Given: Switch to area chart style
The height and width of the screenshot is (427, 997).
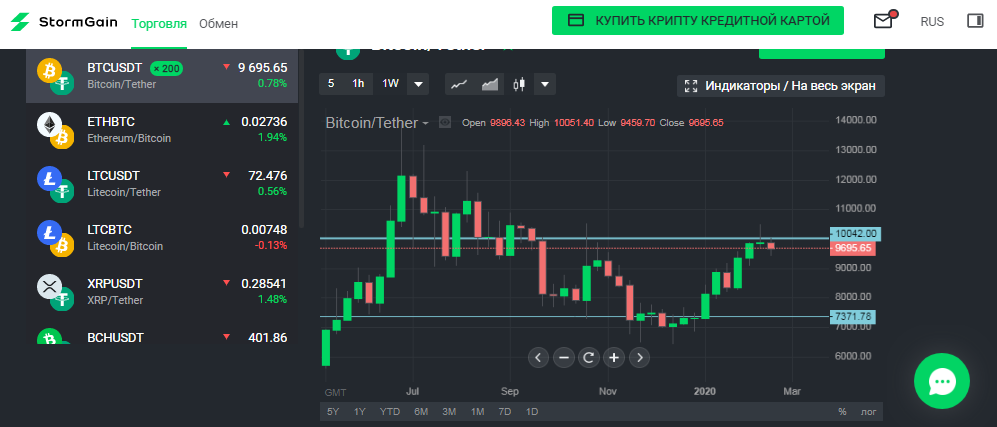Looking at the screenshot, I should [490, 84].
